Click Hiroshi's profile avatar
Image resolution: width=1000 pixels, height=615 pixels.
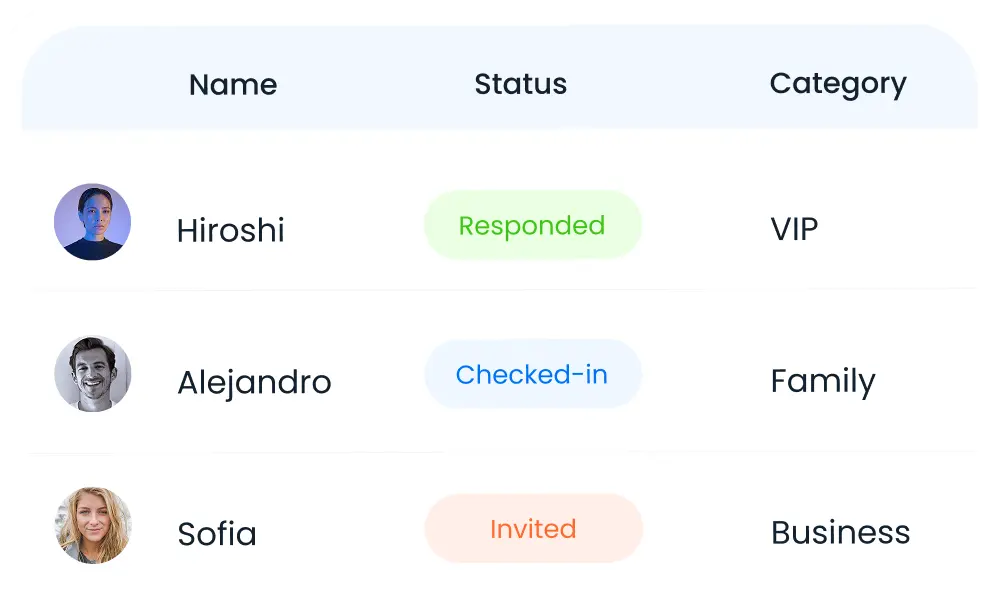(x=92, y=222)
